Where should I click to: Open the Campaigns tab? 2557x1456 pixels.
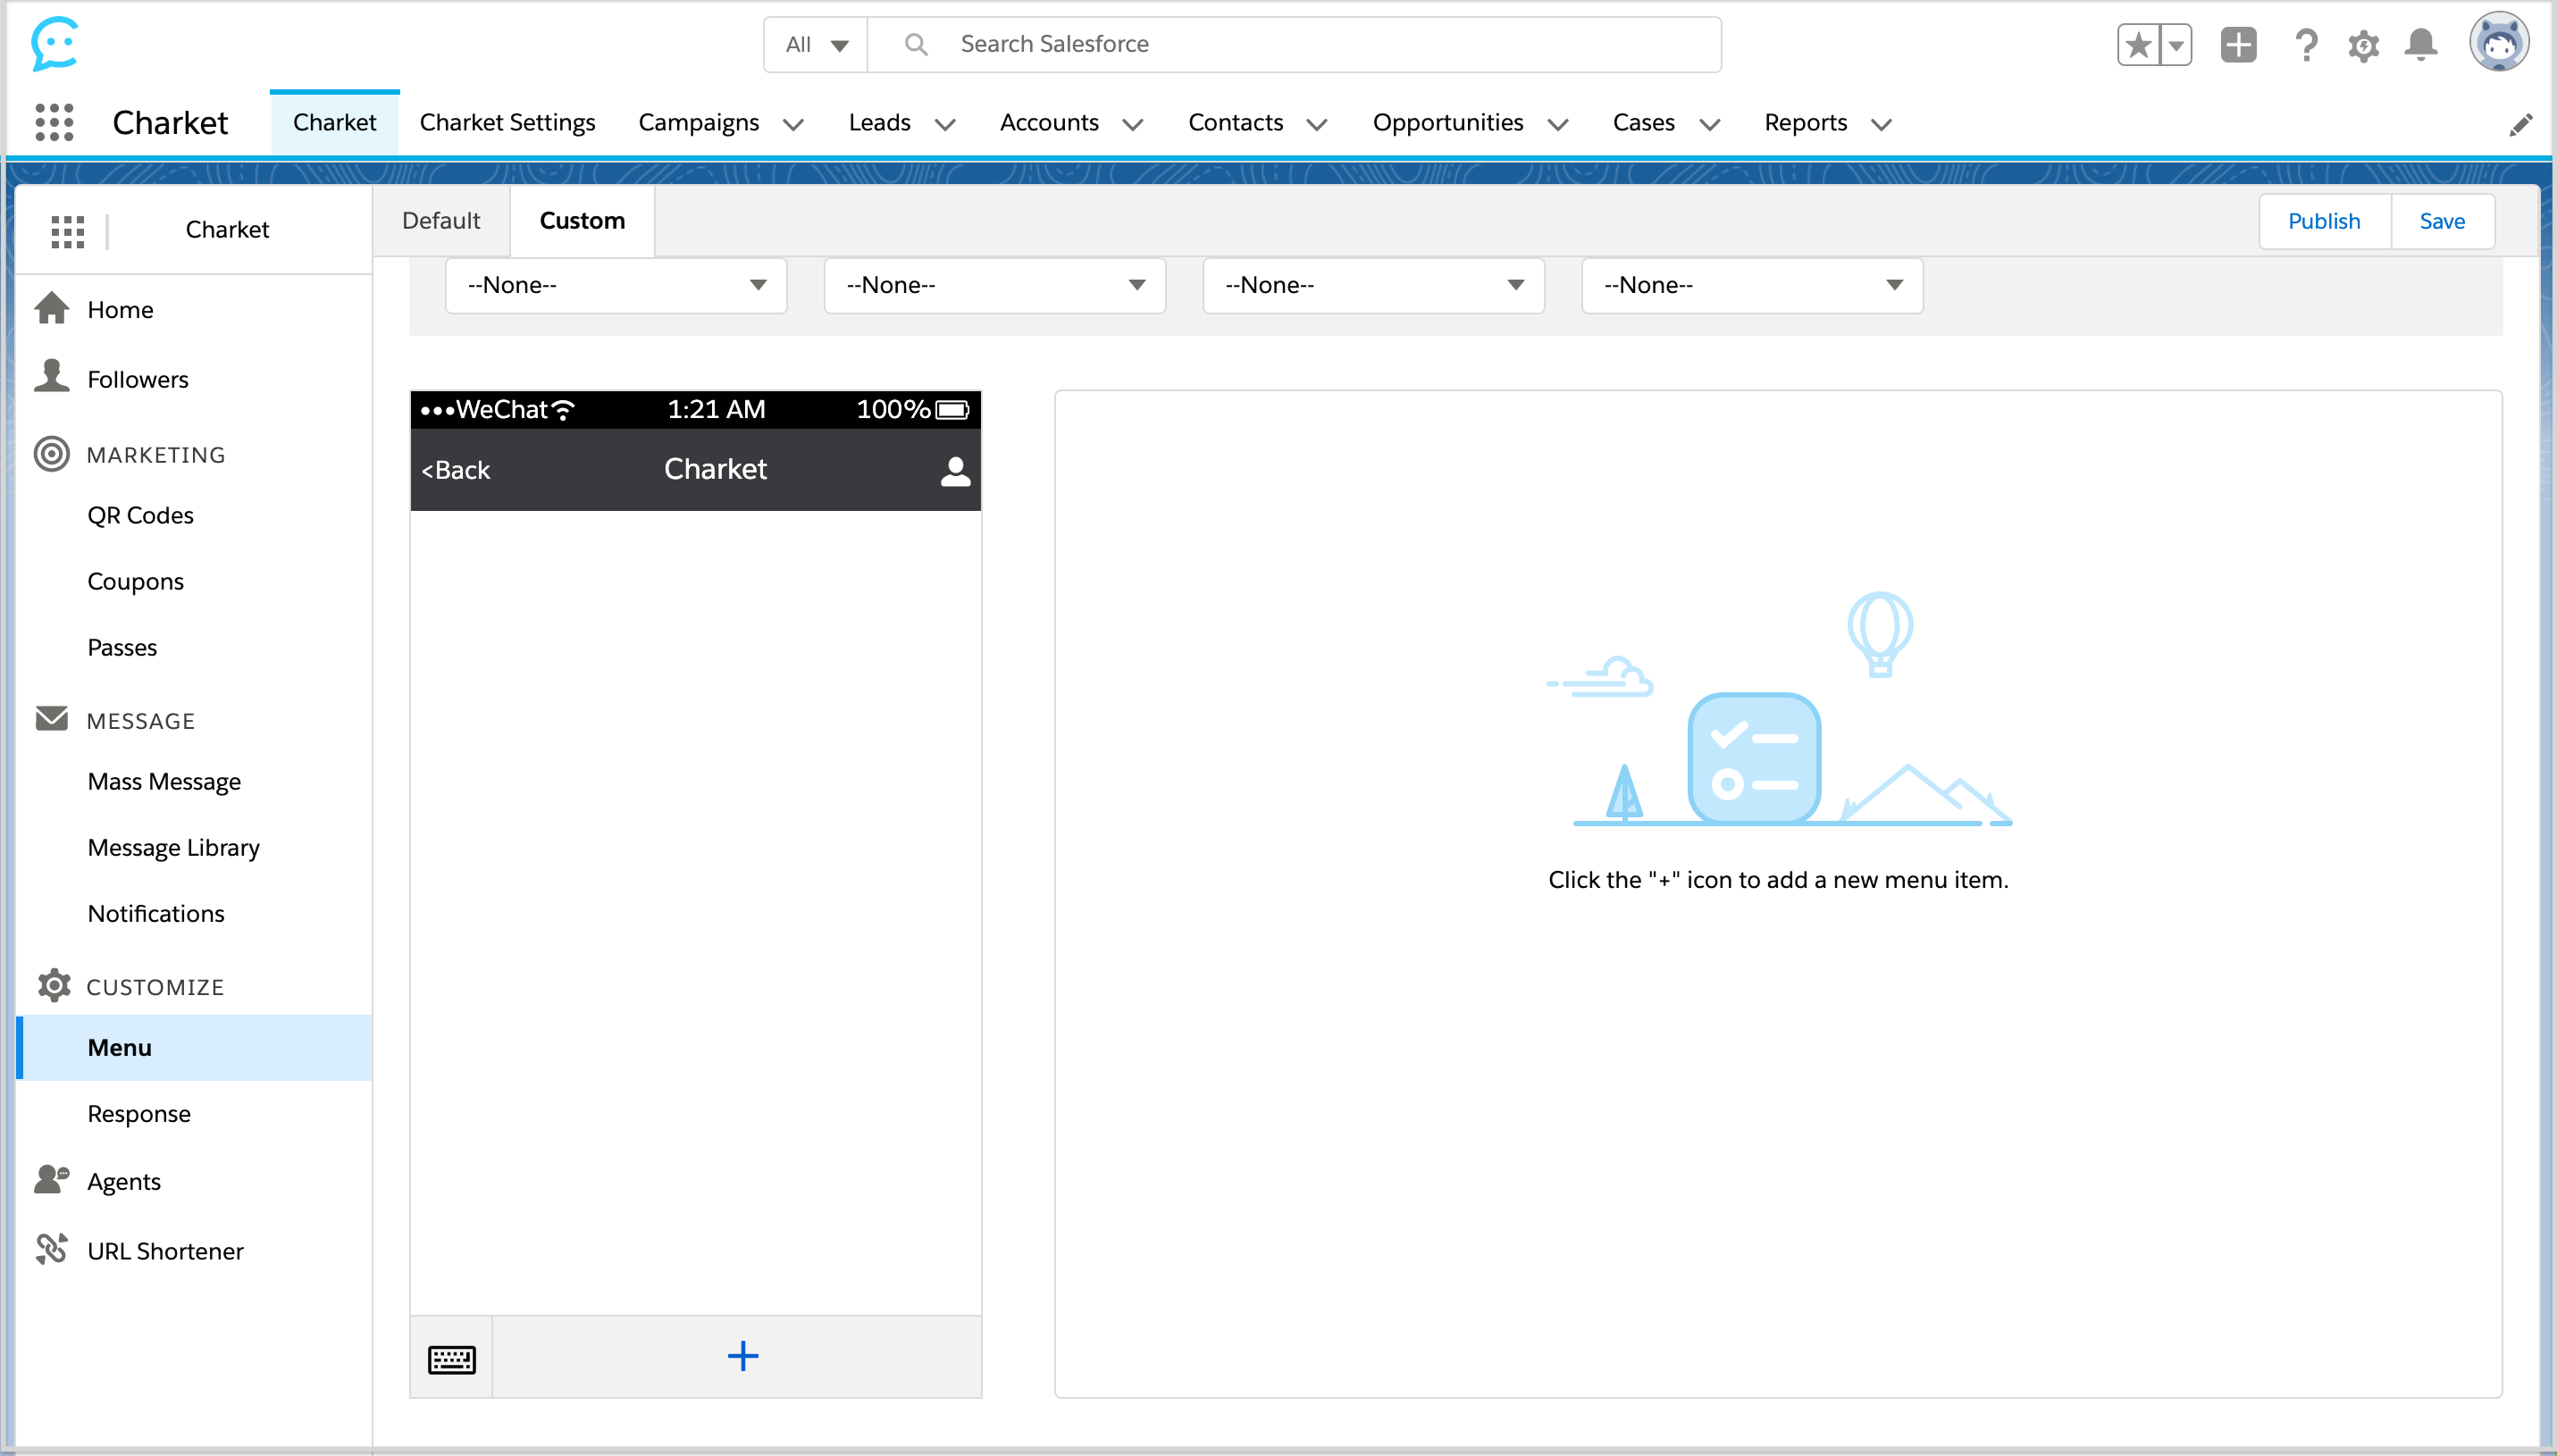[699, 123]
